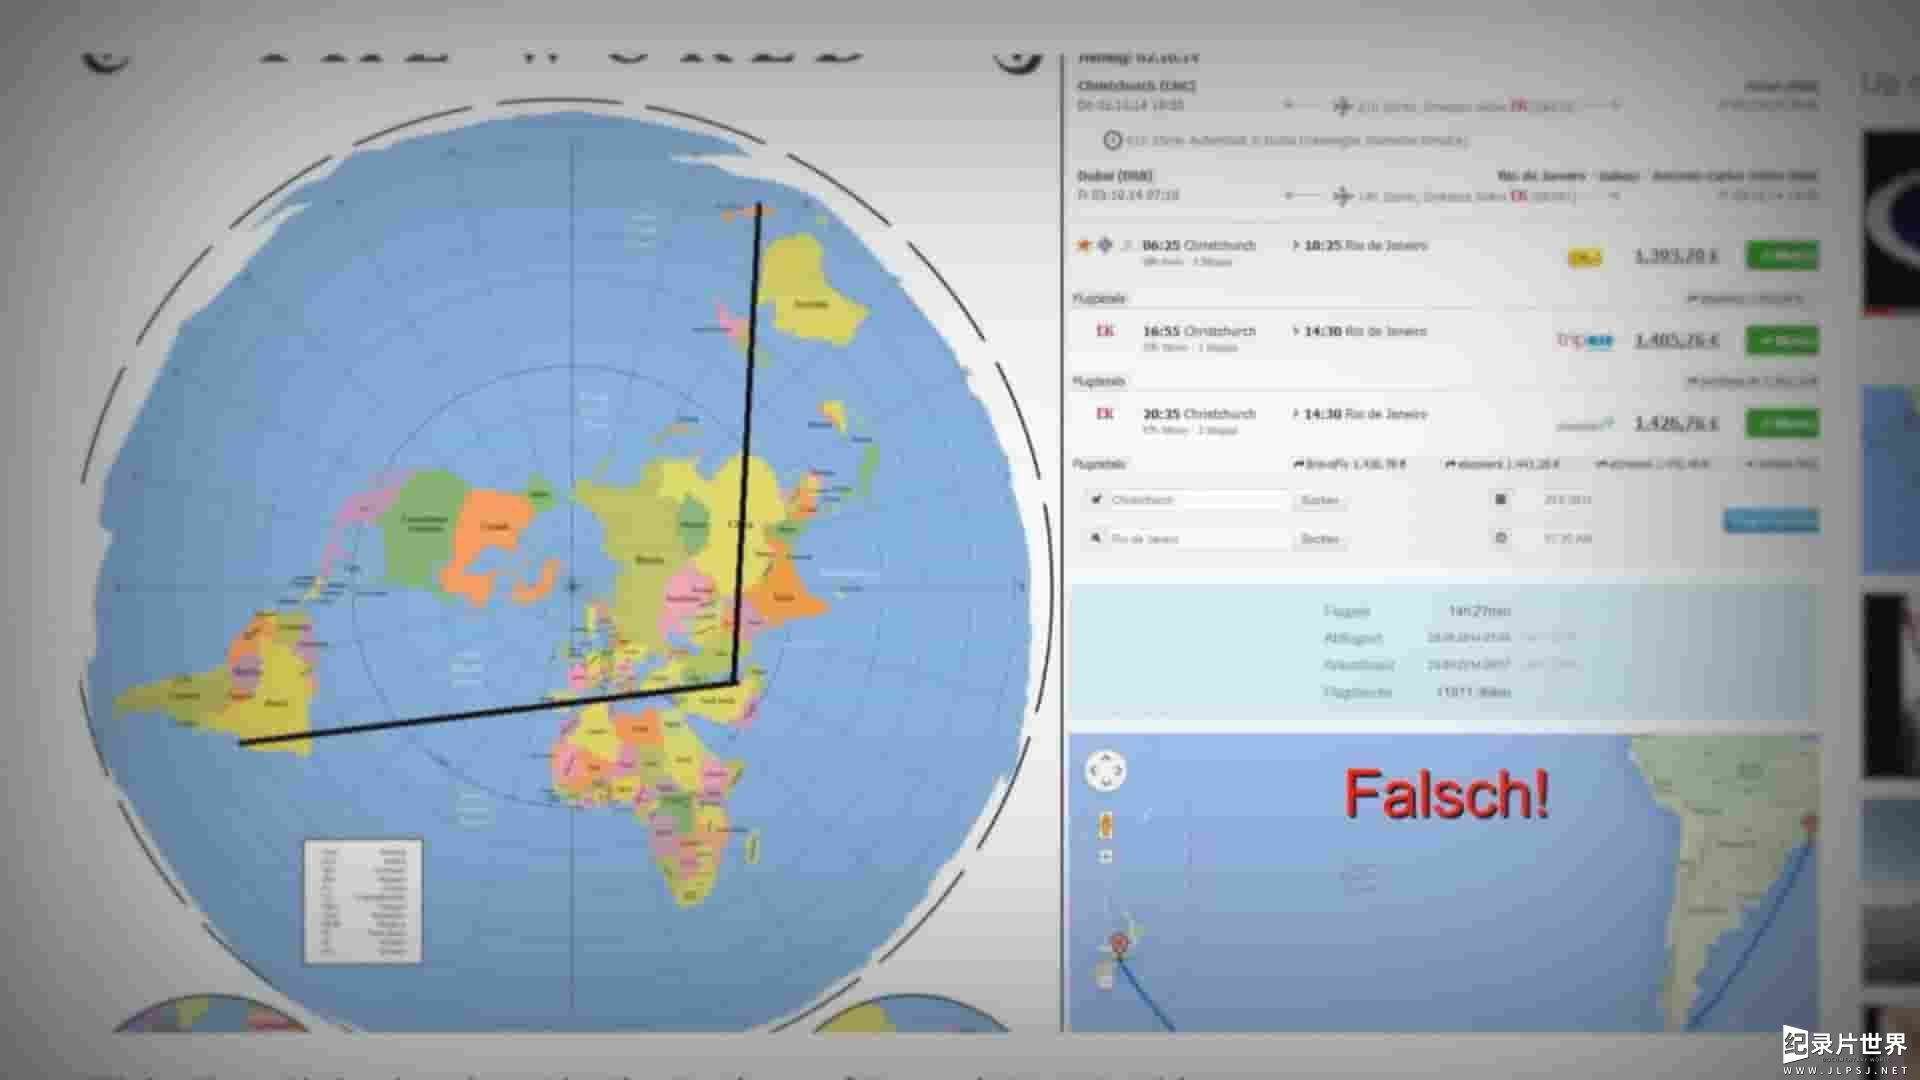Click the price '1.426,76 €'
The width and height of the screenshot is (1920, 1080).
1677,424
